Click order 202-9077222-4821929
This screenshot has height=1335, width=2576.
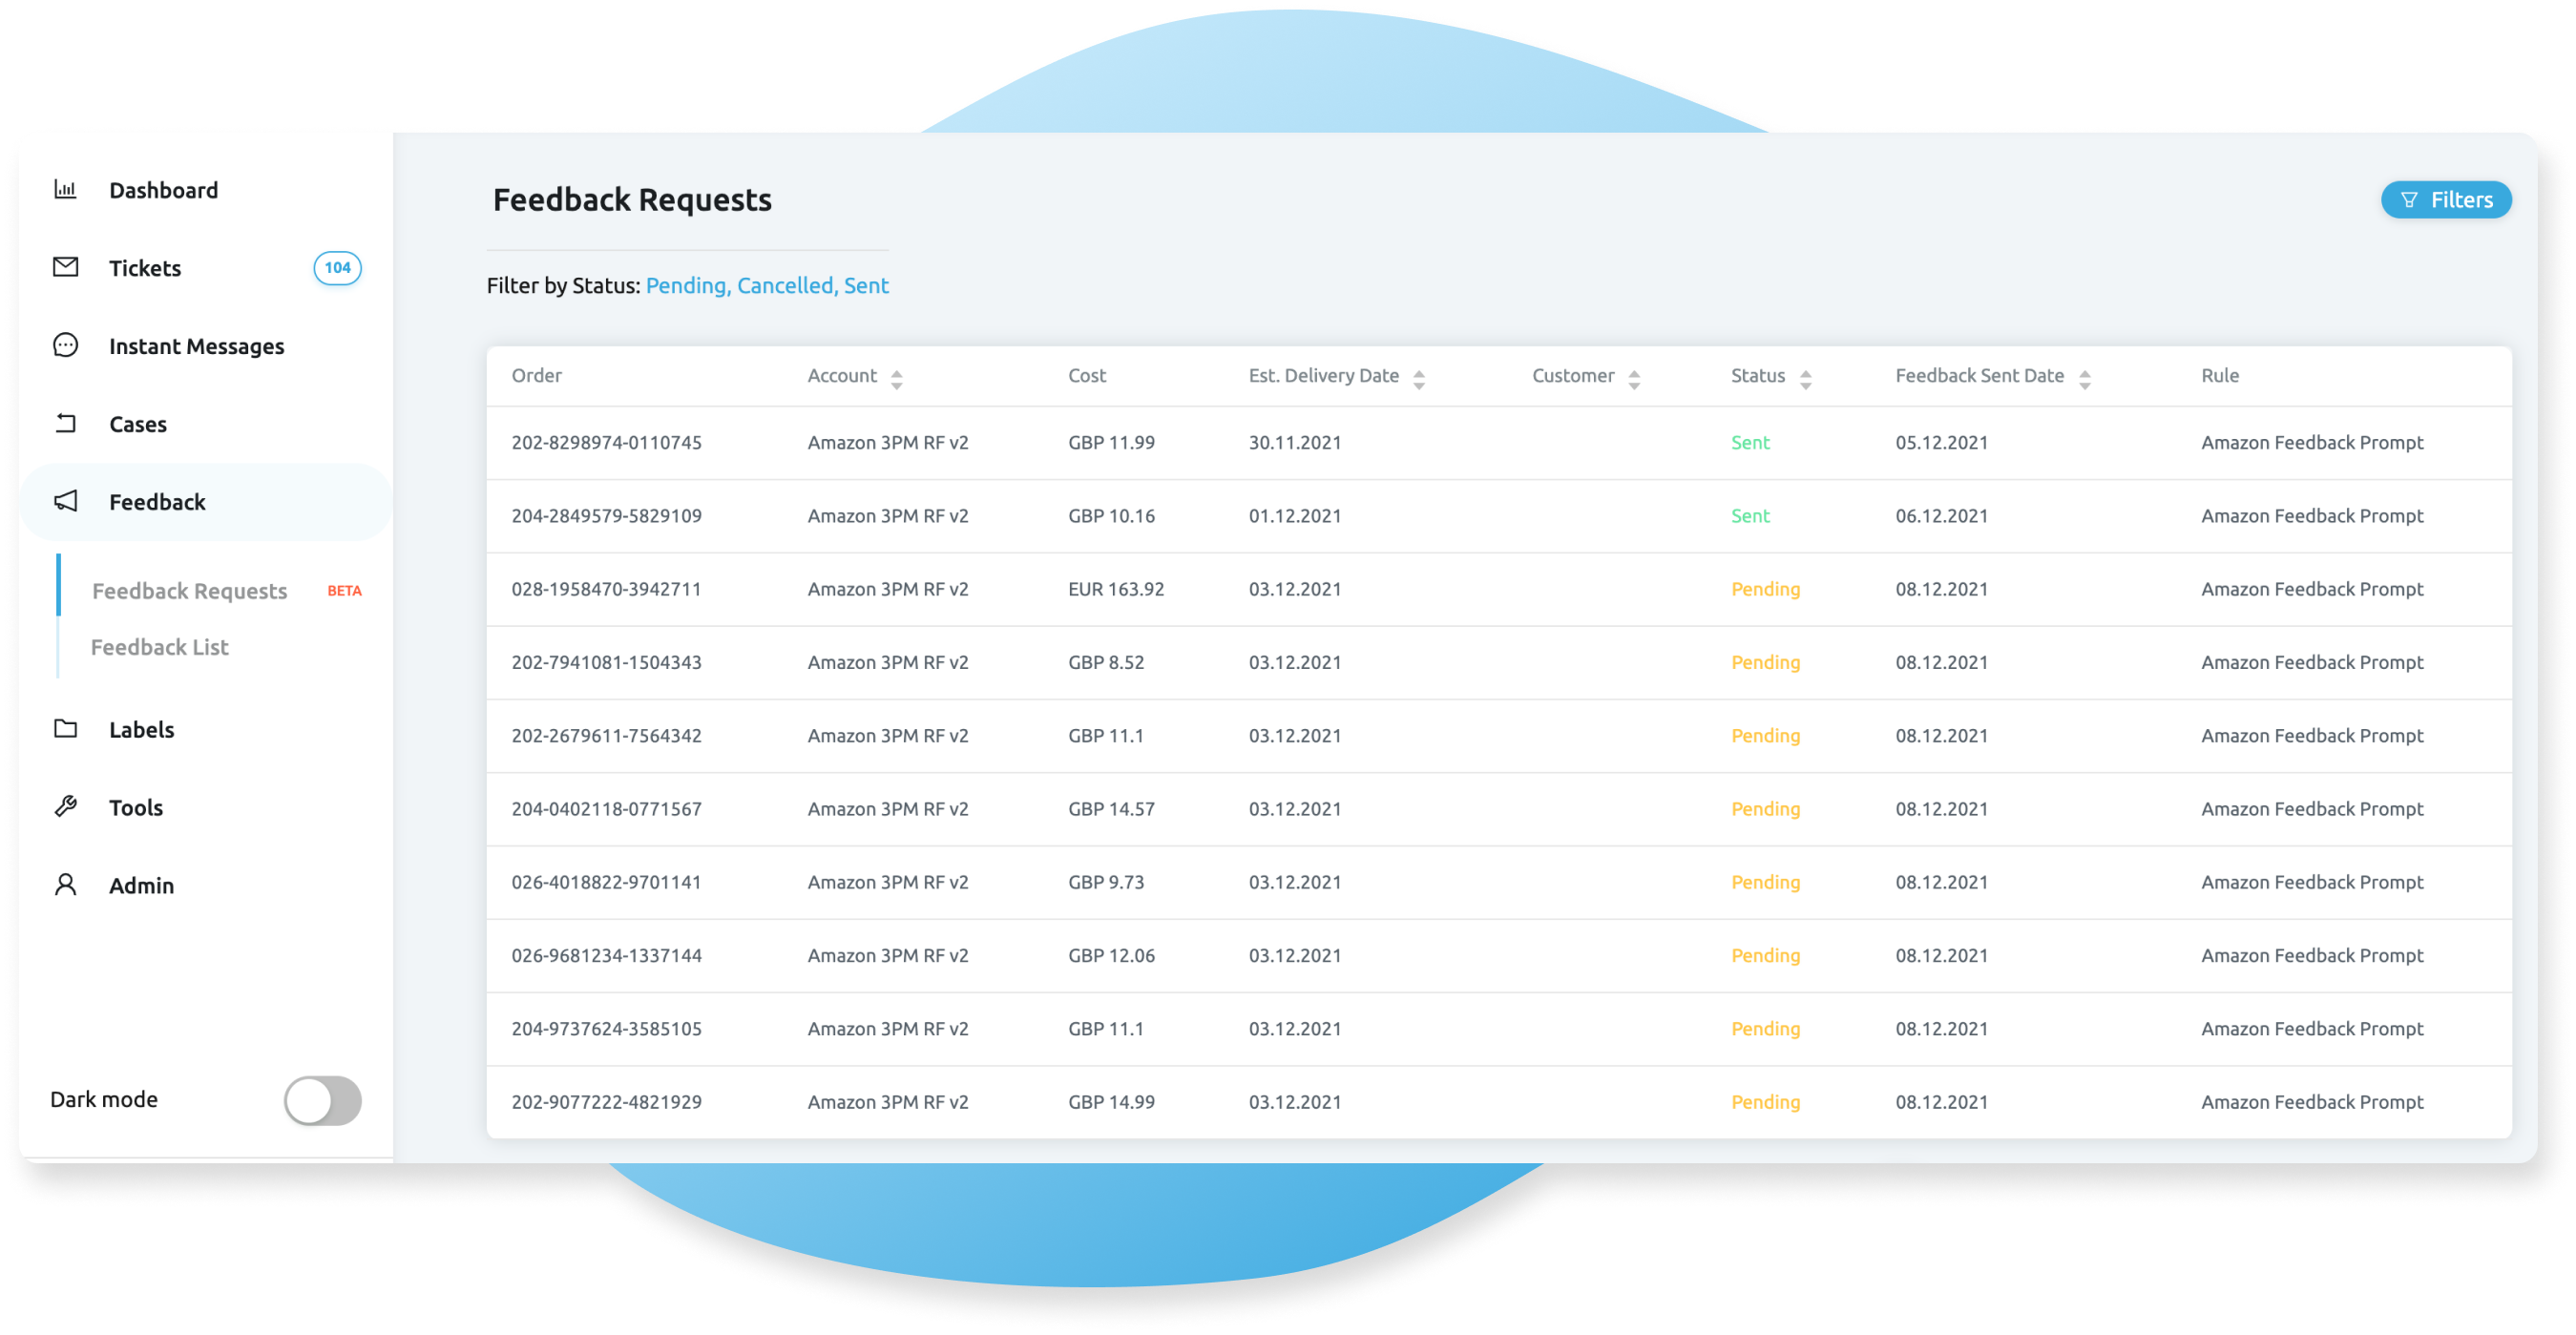tap(607, 1102)
